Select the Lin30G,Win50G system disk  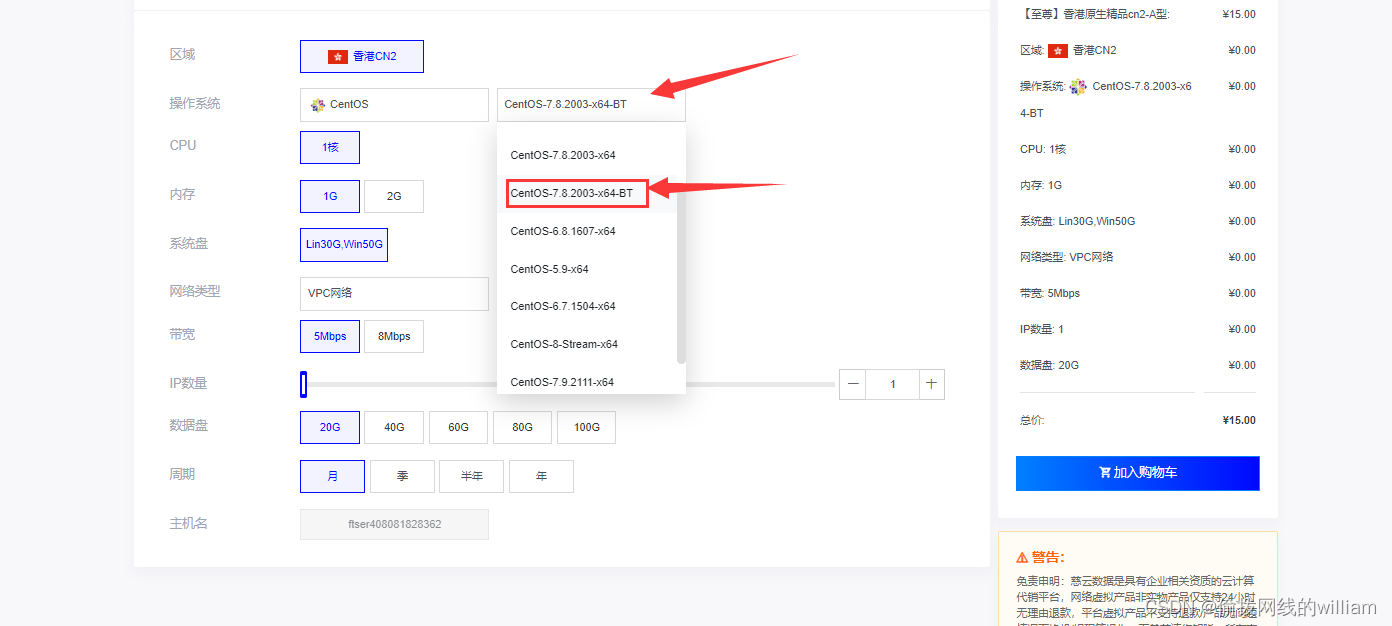click(x=344, y=245)
